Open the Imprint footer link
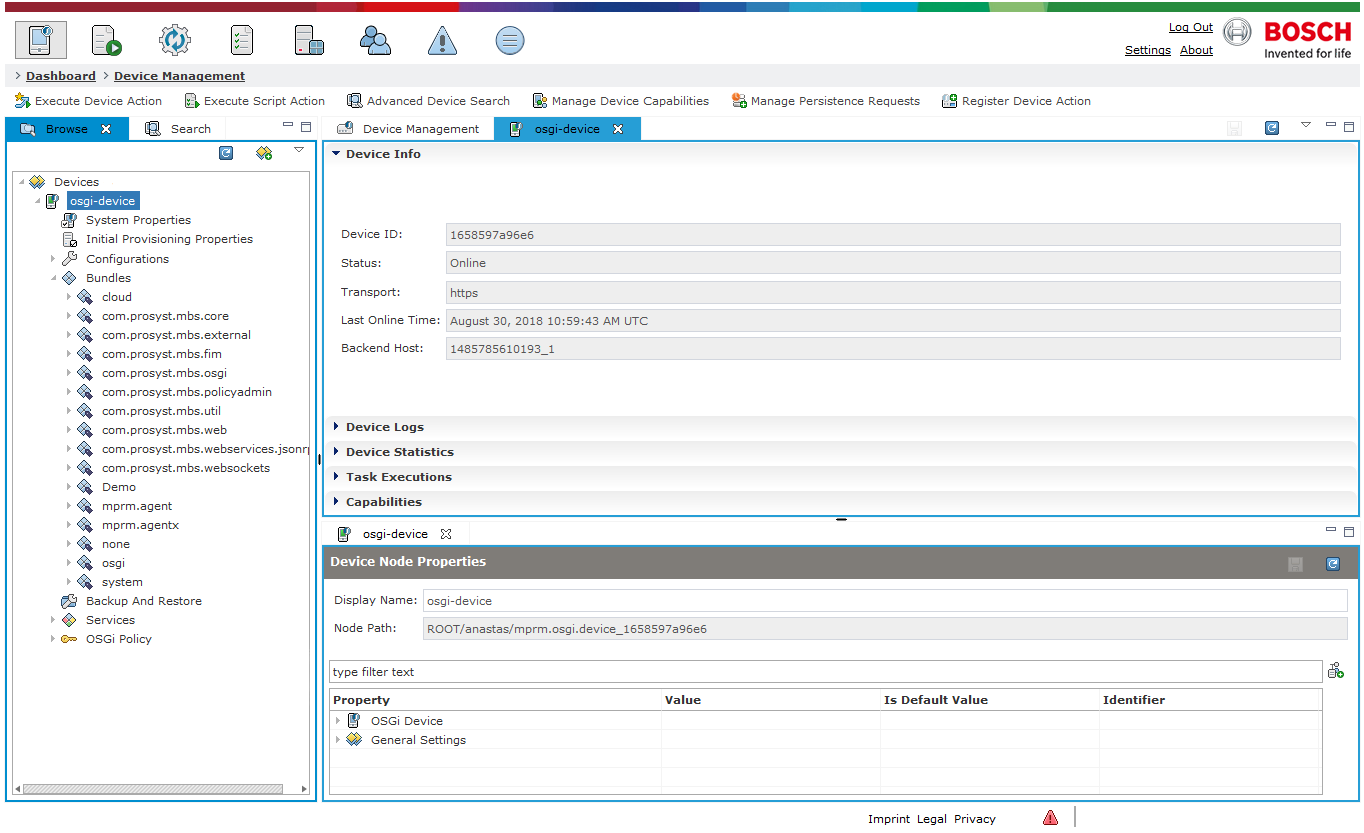Viewport: 1364px width, 833px height. coord(889,819)
